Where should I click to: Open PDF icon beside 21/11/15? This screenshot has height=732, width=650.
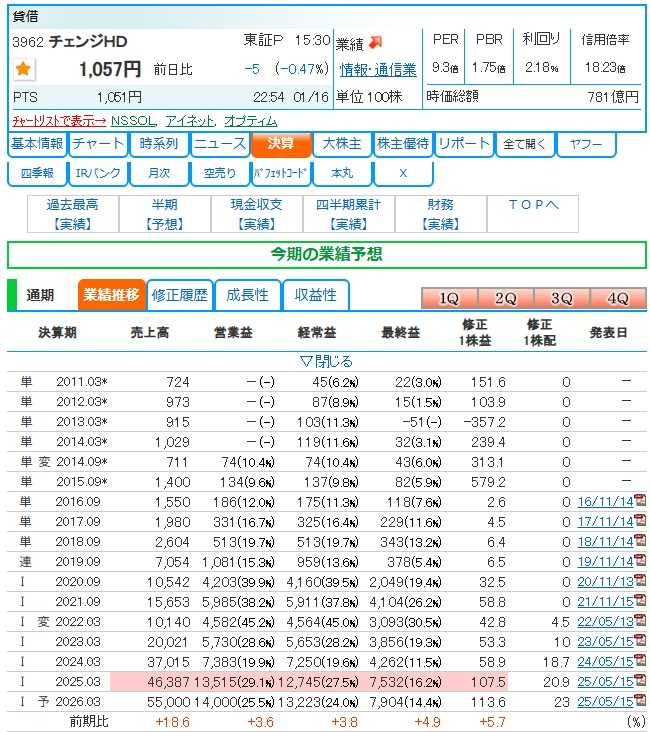pos(640,601)
